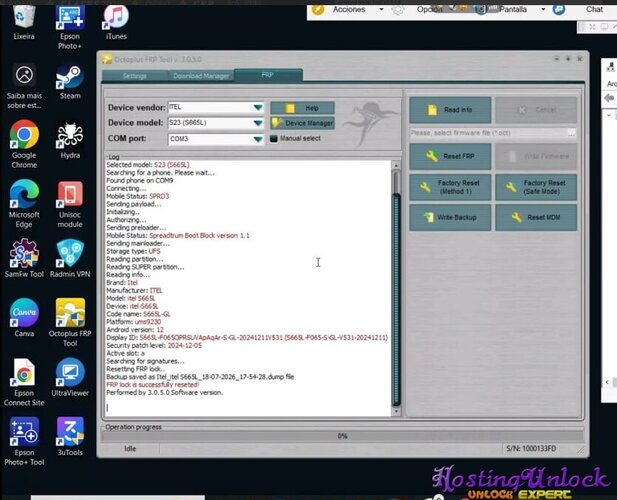Launch the Hydra tool icon

point(70,141)
